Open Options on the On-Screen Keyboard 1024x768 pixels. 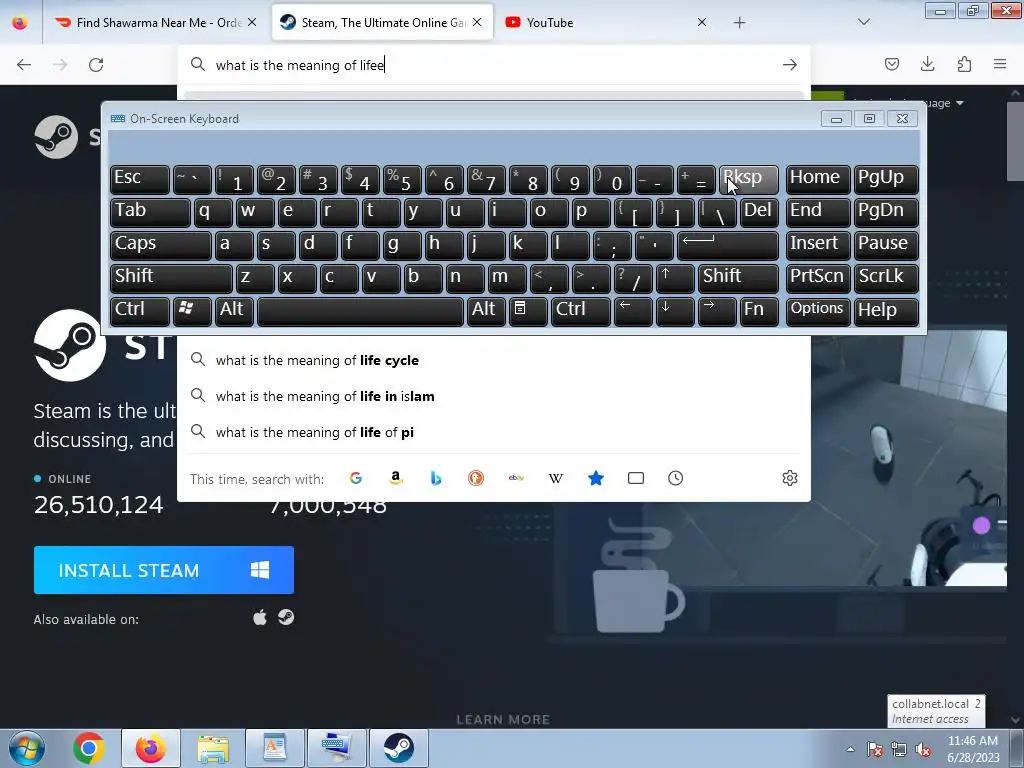[x=818, y=312]
